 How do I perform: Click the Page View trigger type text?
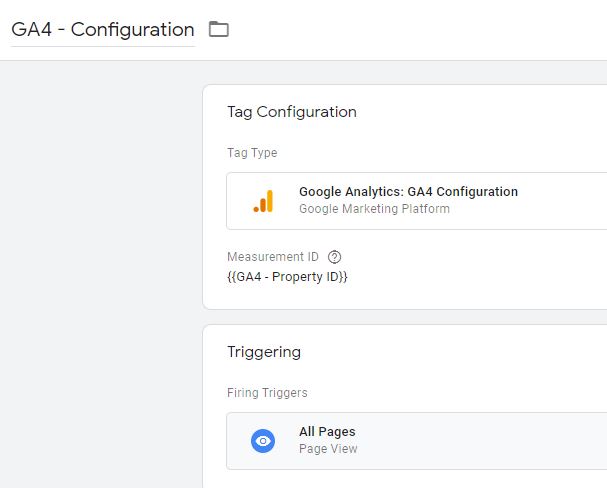[328, 449]
